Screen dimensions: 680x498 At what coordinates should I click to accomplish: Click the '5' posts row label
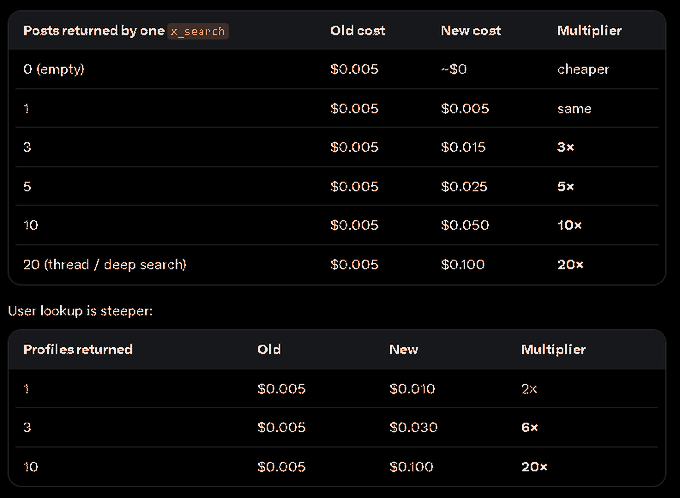point(27,187)
